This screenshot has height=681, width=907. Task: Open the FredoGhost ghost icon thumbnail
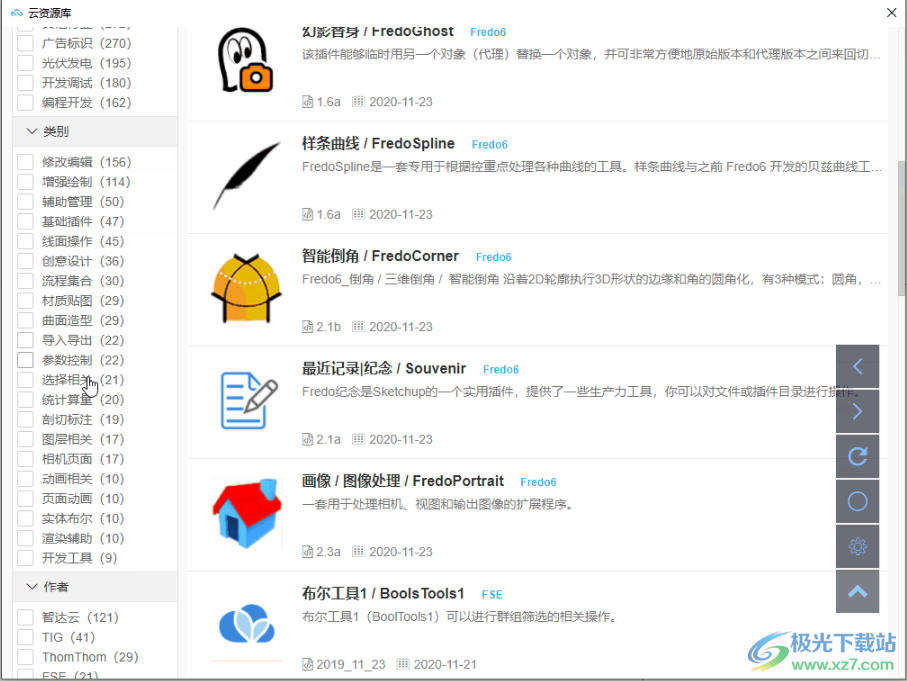coord(246,60)
